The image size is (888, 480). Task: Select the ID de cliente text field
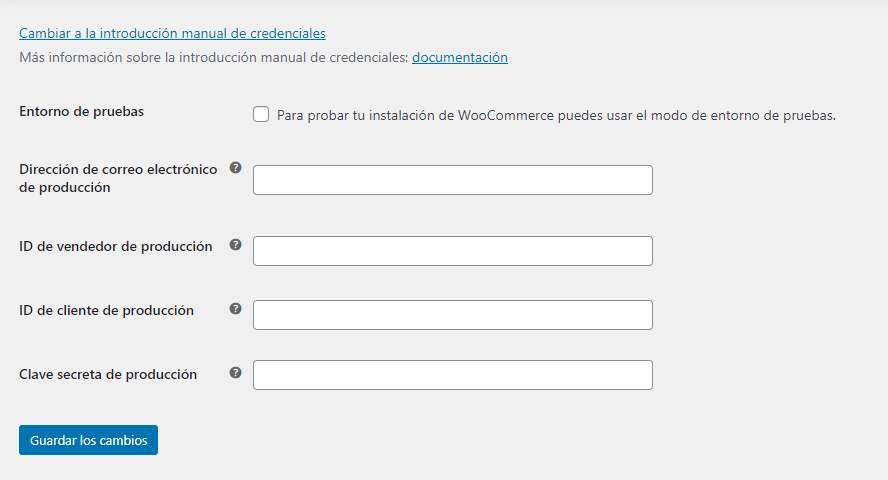tap(452, 315)
